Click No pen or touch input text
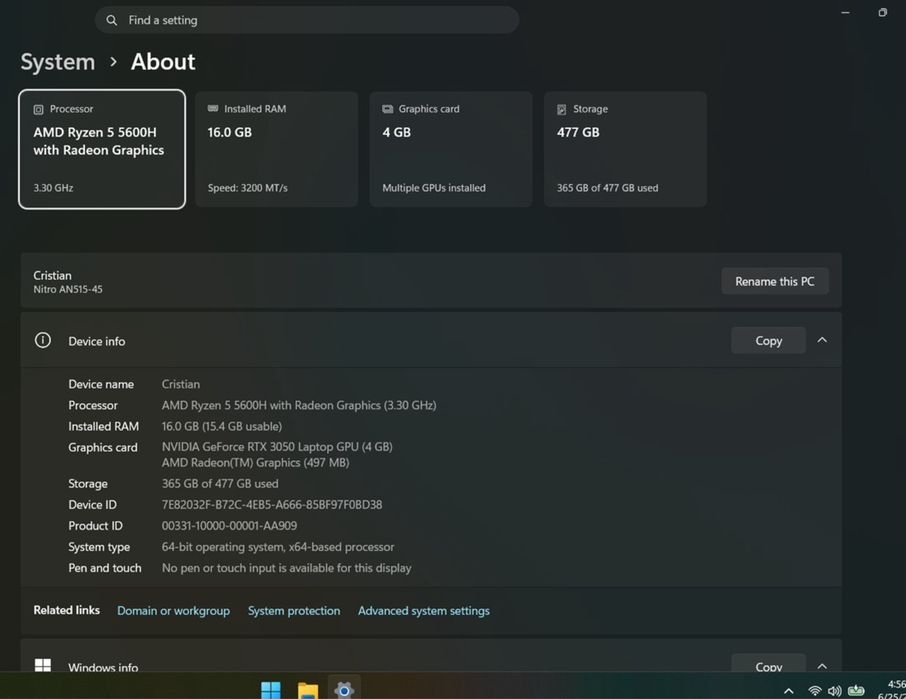Image resolution: width=906 pixels, height=699 pixels. coord(287,568)
